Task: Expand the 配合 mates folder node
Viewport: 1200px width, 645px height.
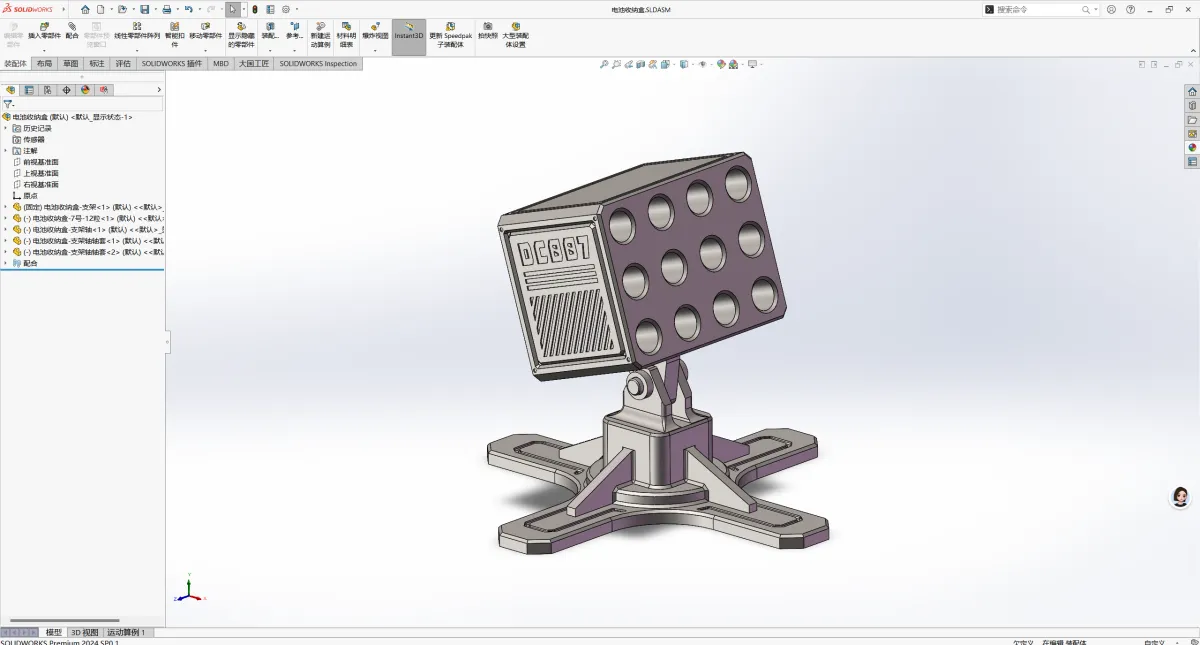Action: pyautogui.click(x=5, y=263)
